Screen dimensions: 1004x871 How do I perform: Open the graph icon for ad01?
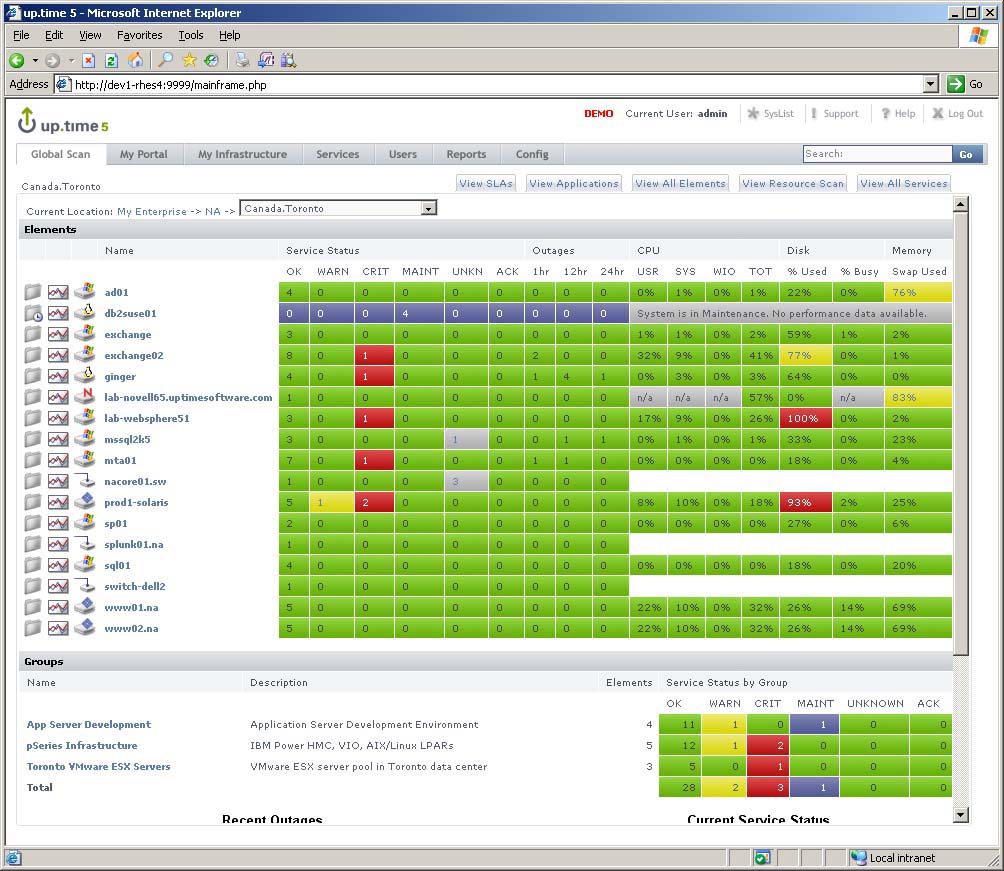click(58, 293)
